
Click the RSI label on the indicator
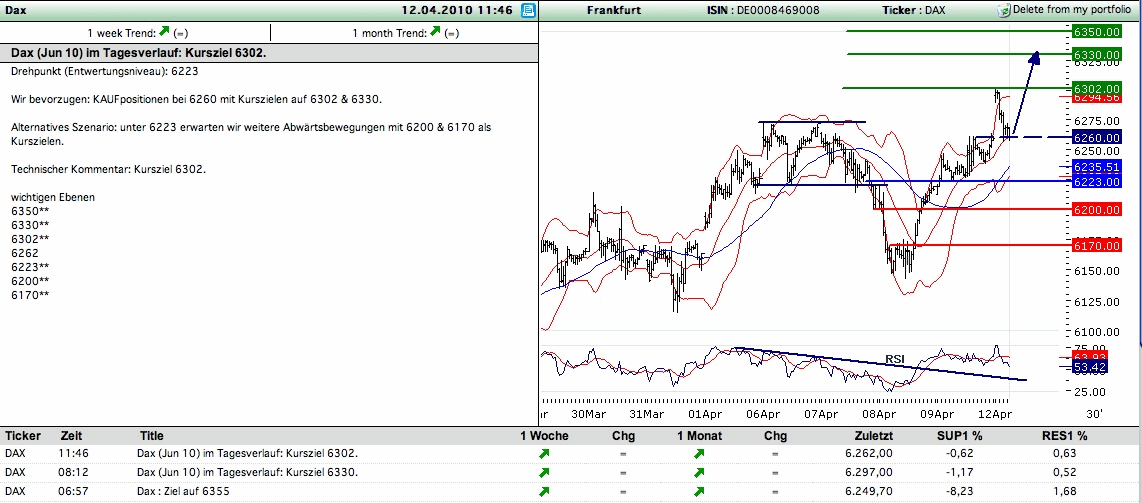point(894,358)
